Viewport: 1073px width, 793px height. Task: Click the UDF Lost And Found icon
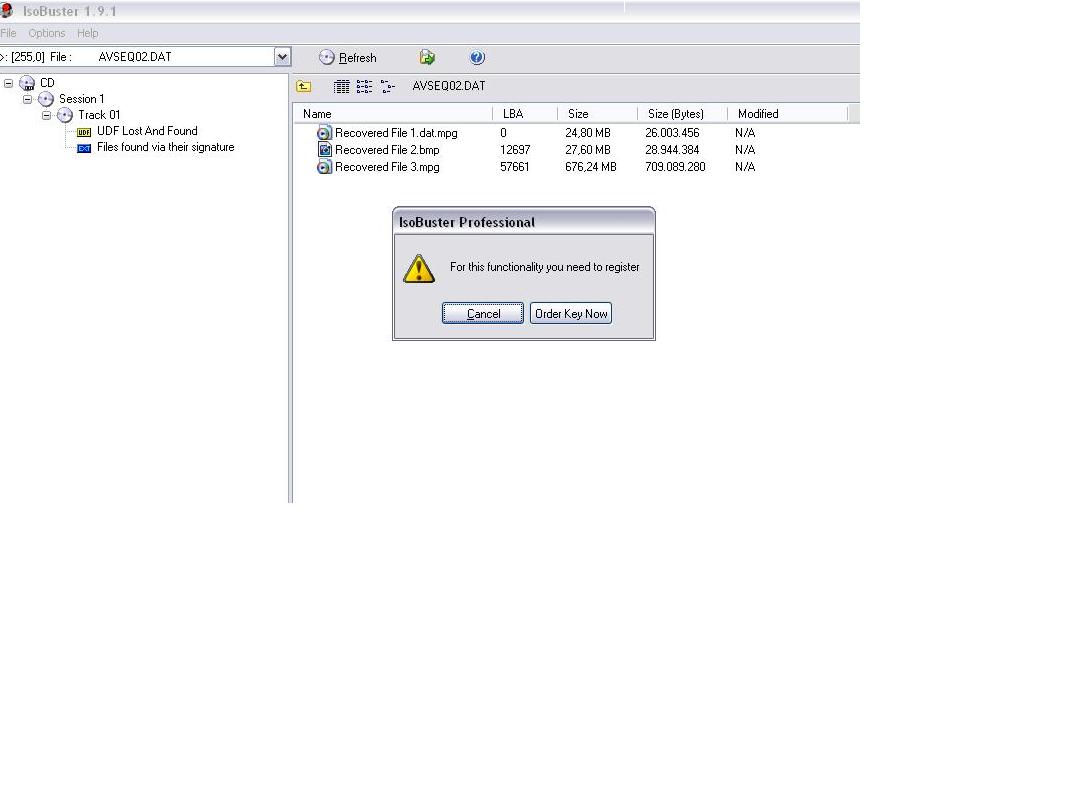(x=84, y=132)
